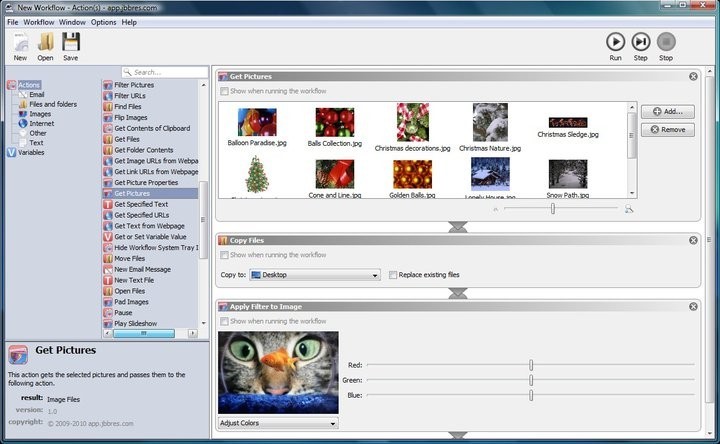Click the Remove button
The height and width of the screenshot is (444, 720).
point(667,129)
